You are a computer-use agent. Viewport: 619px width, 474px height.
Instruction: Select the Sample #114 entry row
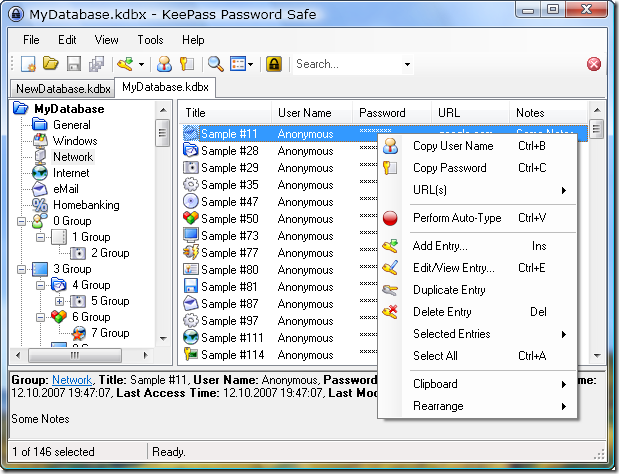279,355
